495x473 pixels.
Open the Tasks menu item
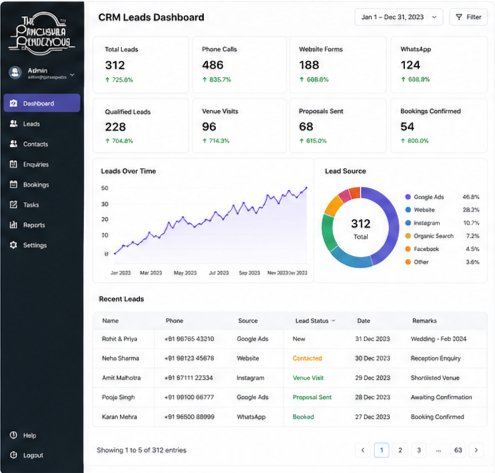42,205
